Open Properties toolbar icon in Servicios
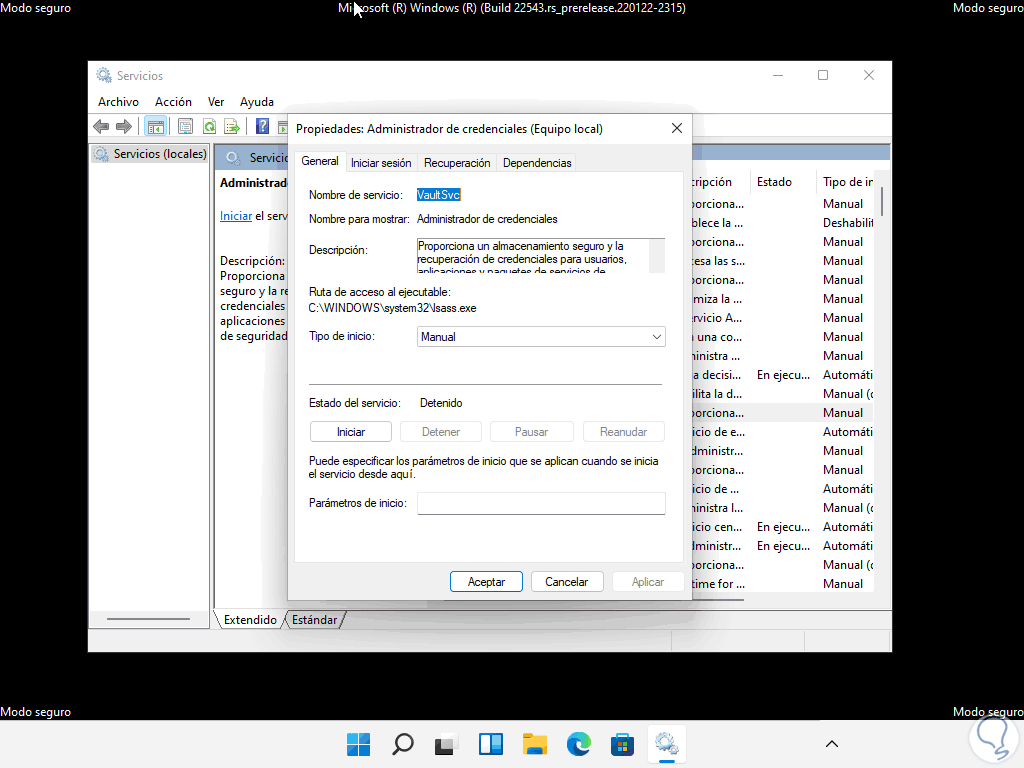The image size is (1024, 768). coord(185,126)
